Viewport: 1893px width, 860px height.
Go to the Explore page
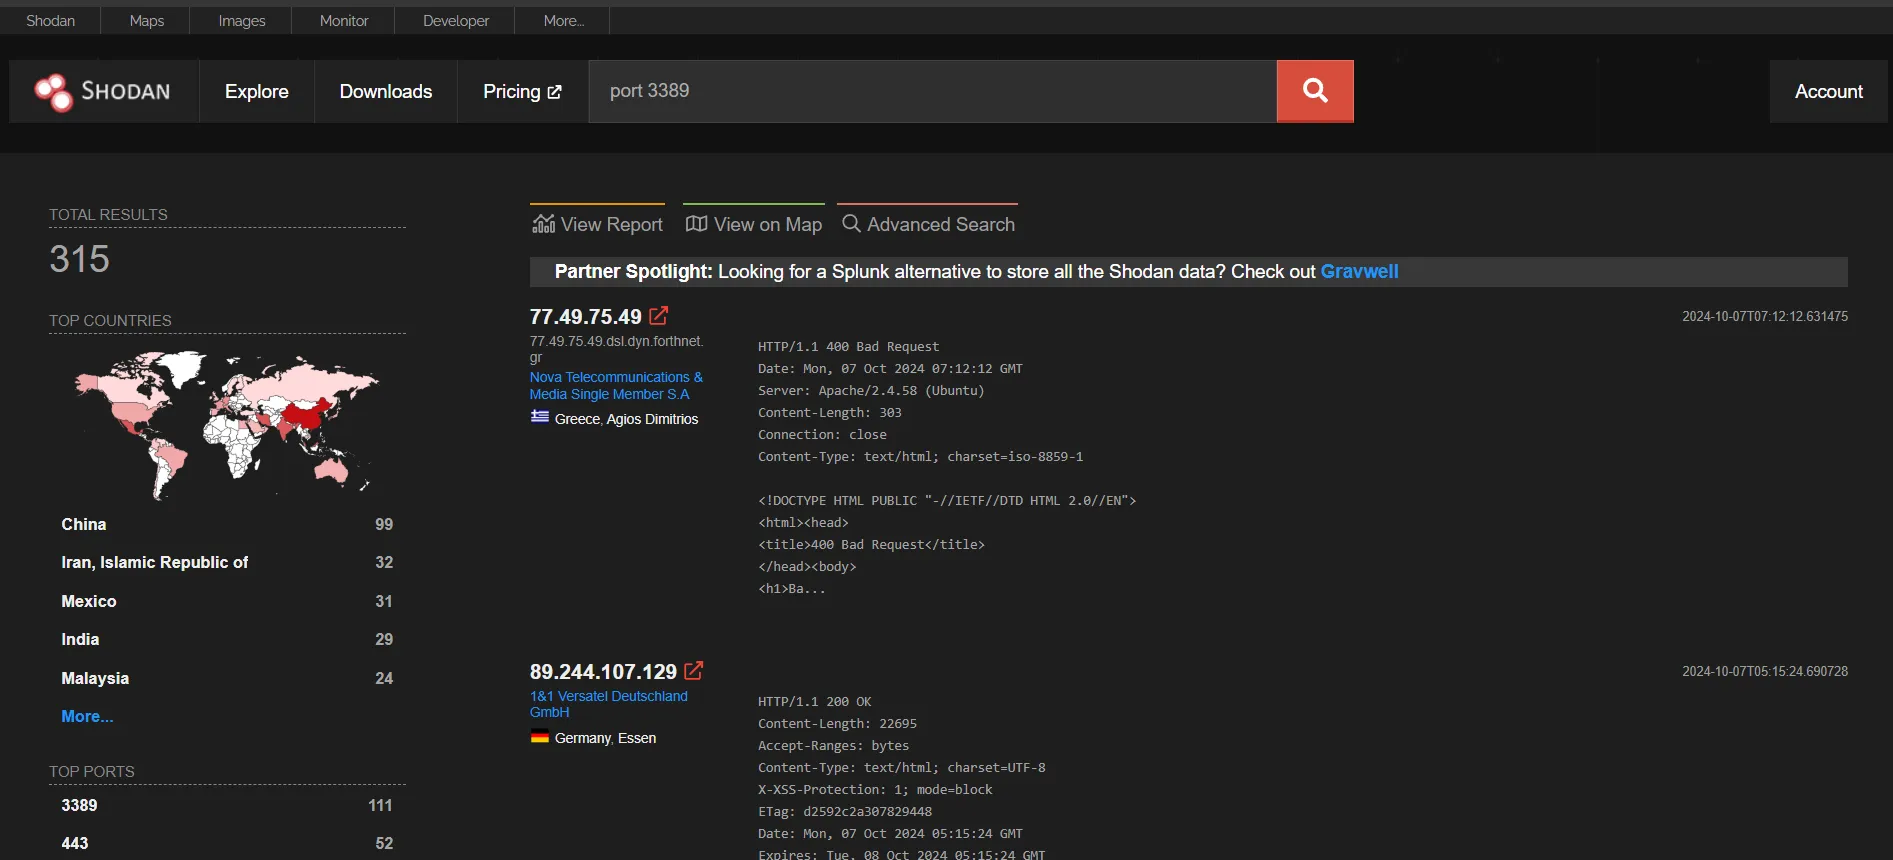(257, 91)
